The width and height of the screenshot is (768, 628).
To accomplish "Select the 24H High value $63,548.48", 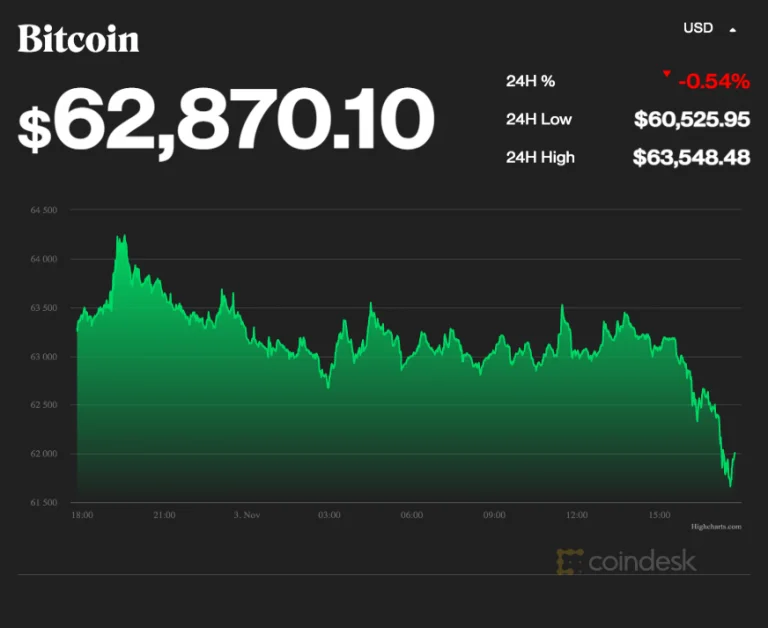I will (691, 157).
